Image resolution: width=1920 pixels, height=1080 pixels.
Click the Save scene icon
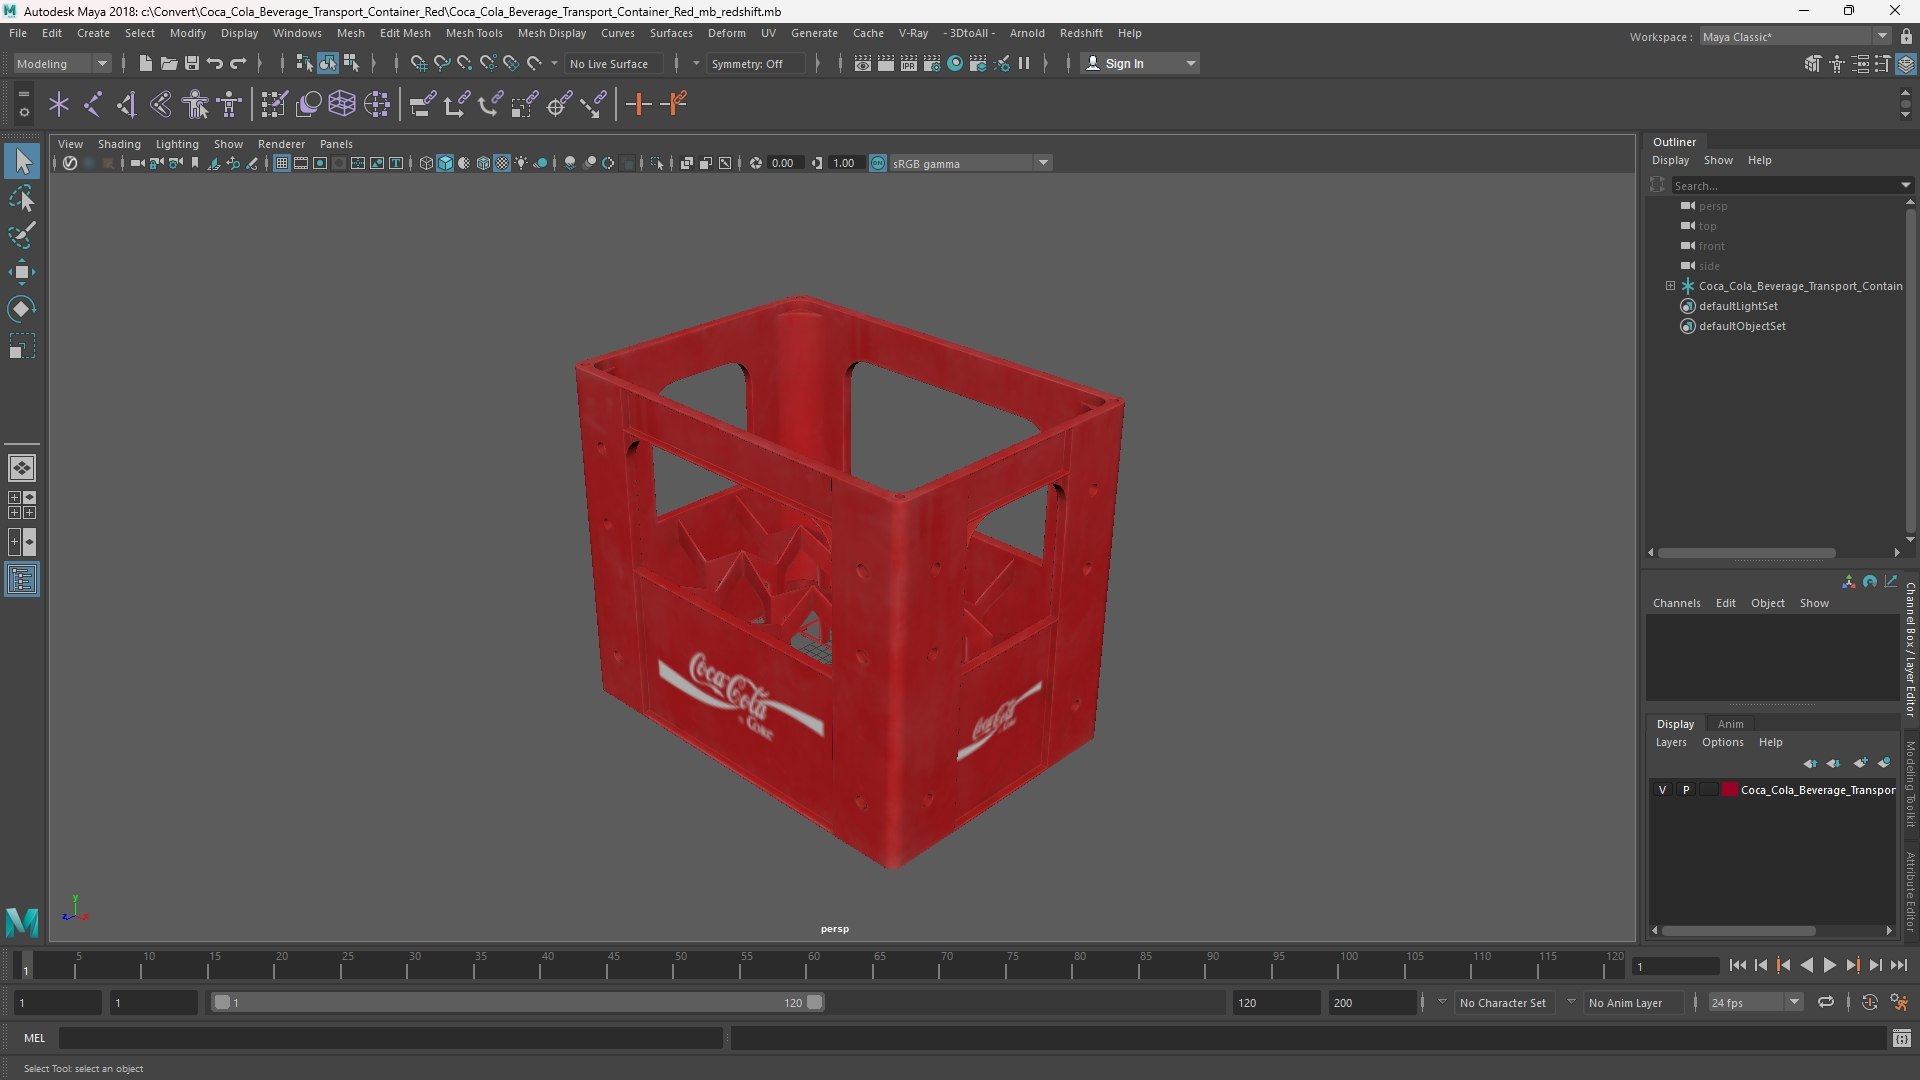[x=192, y=63]
